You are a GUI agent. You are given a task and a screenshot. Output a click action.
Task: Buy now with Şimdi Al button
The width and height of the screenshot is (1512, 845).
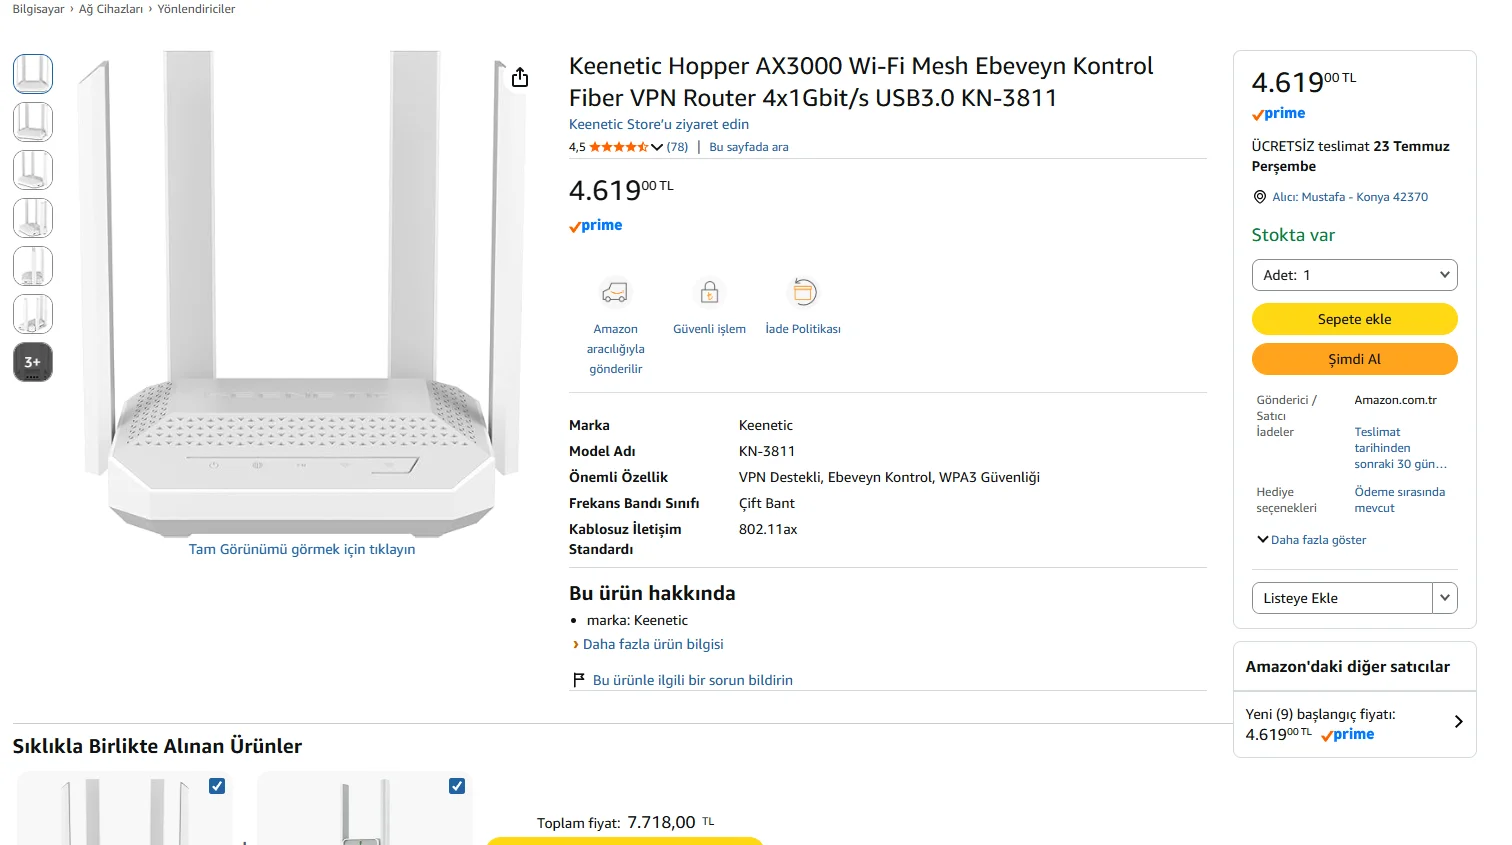point(1354,359)
